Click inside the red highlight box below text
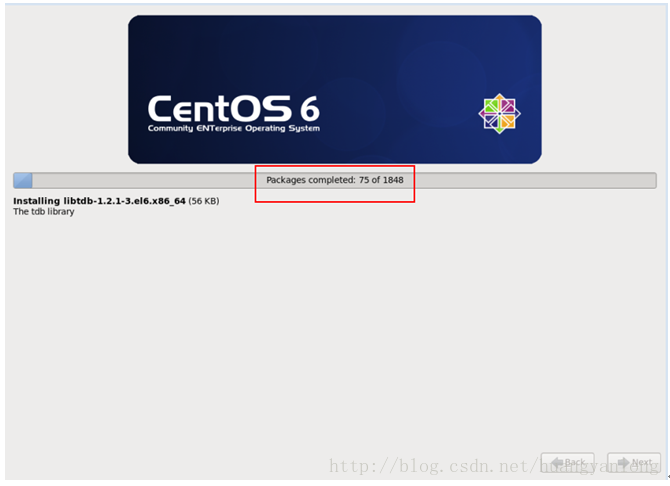Image resolution: width=670 pixels, height=486 pixels. tap(335, 194)
